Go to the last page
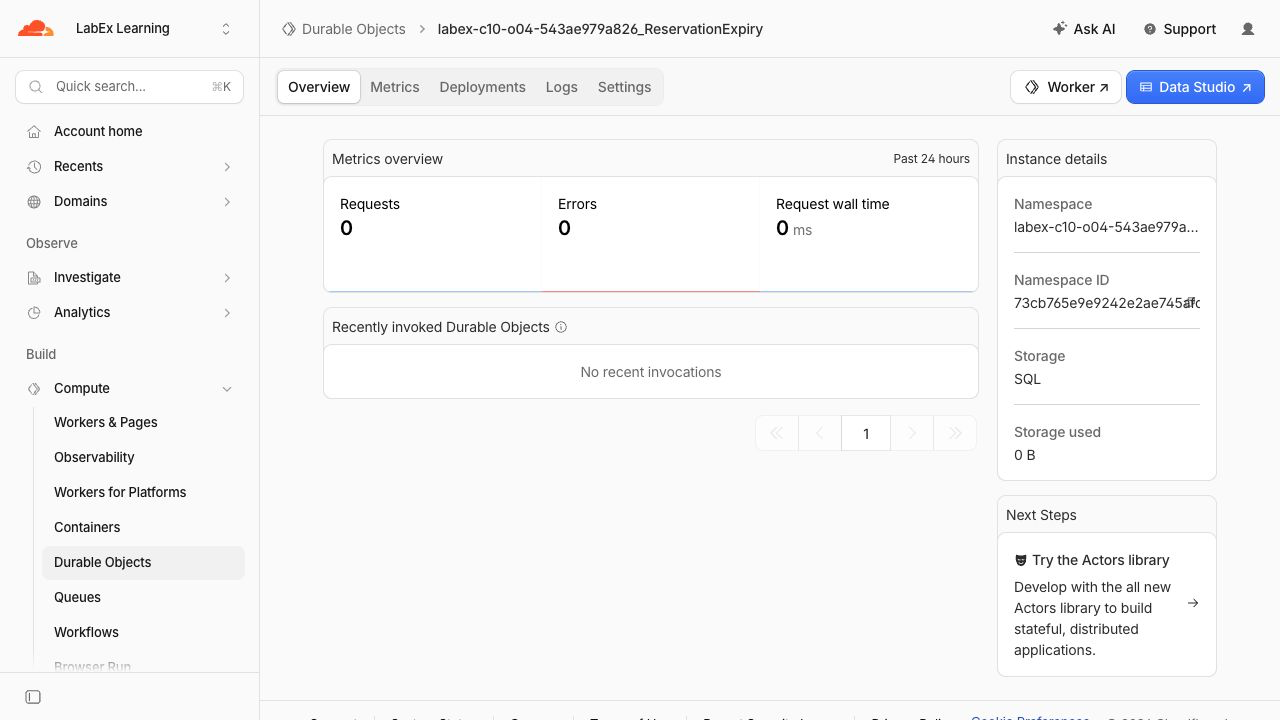Screen dimensions: 1280x720 click(955, 433)
